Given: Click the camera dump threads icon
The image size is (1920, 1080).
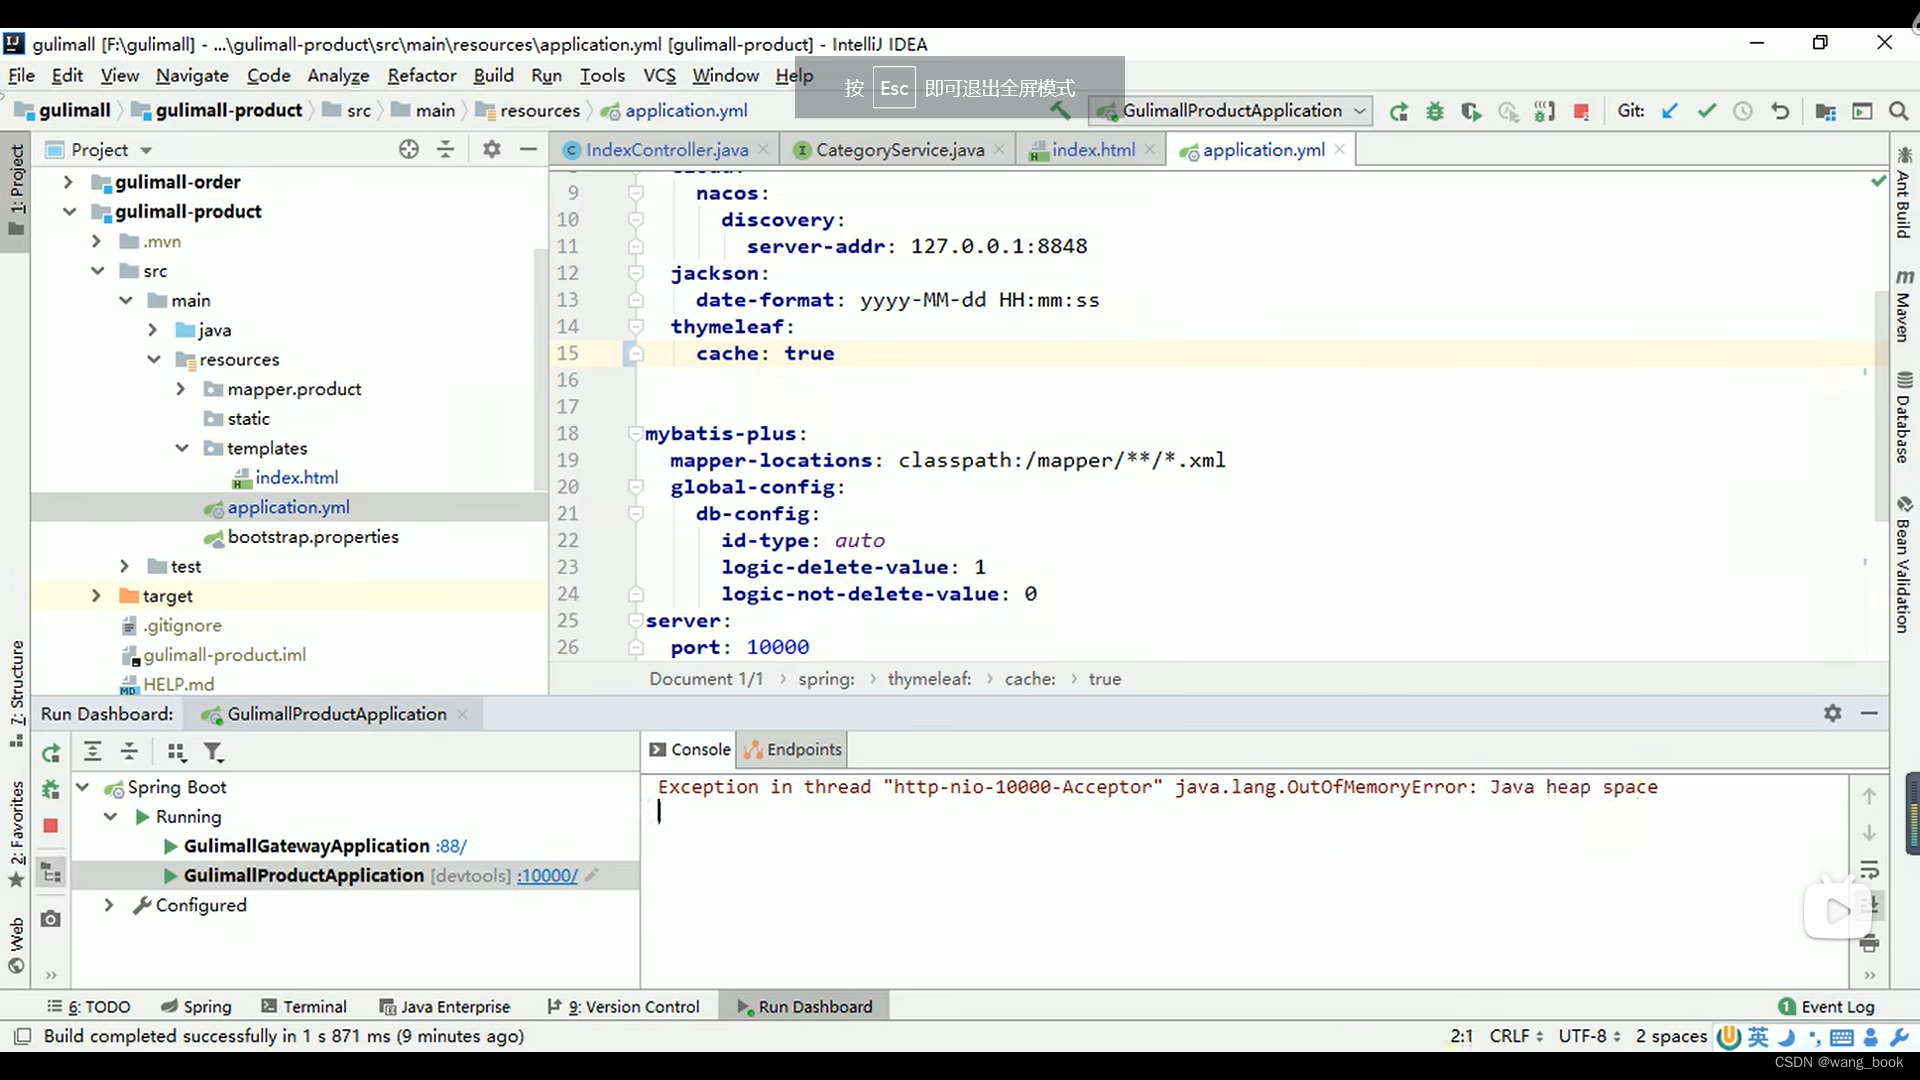Looking at the screenshot, I should tap(51, 918).
